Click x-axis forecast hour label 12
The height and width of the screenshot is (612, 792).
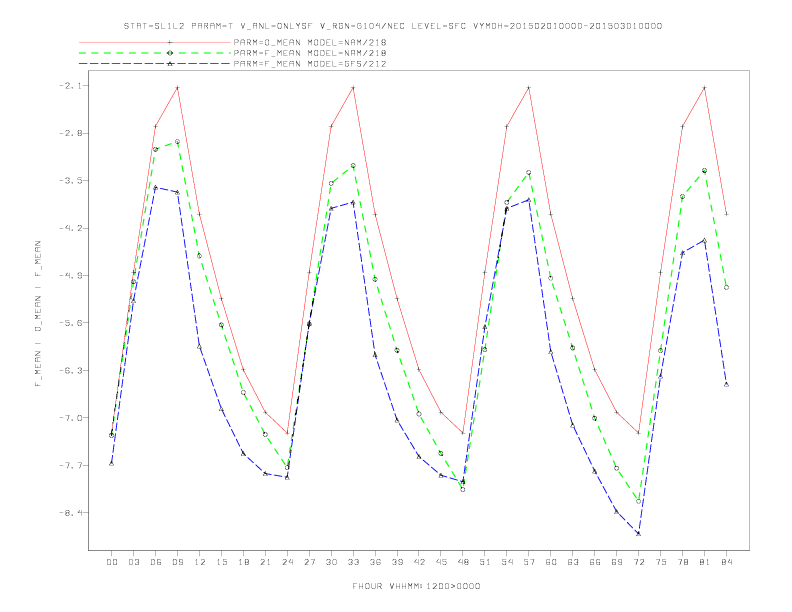coord(200,562)
